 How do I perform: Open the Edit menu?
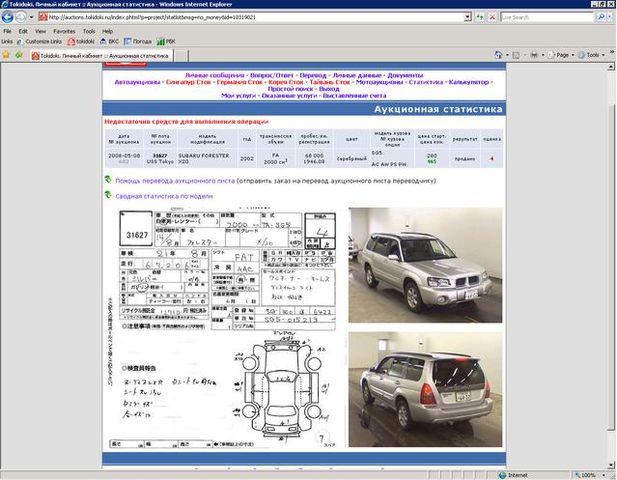pyautogui.click(x=23, y=31)
